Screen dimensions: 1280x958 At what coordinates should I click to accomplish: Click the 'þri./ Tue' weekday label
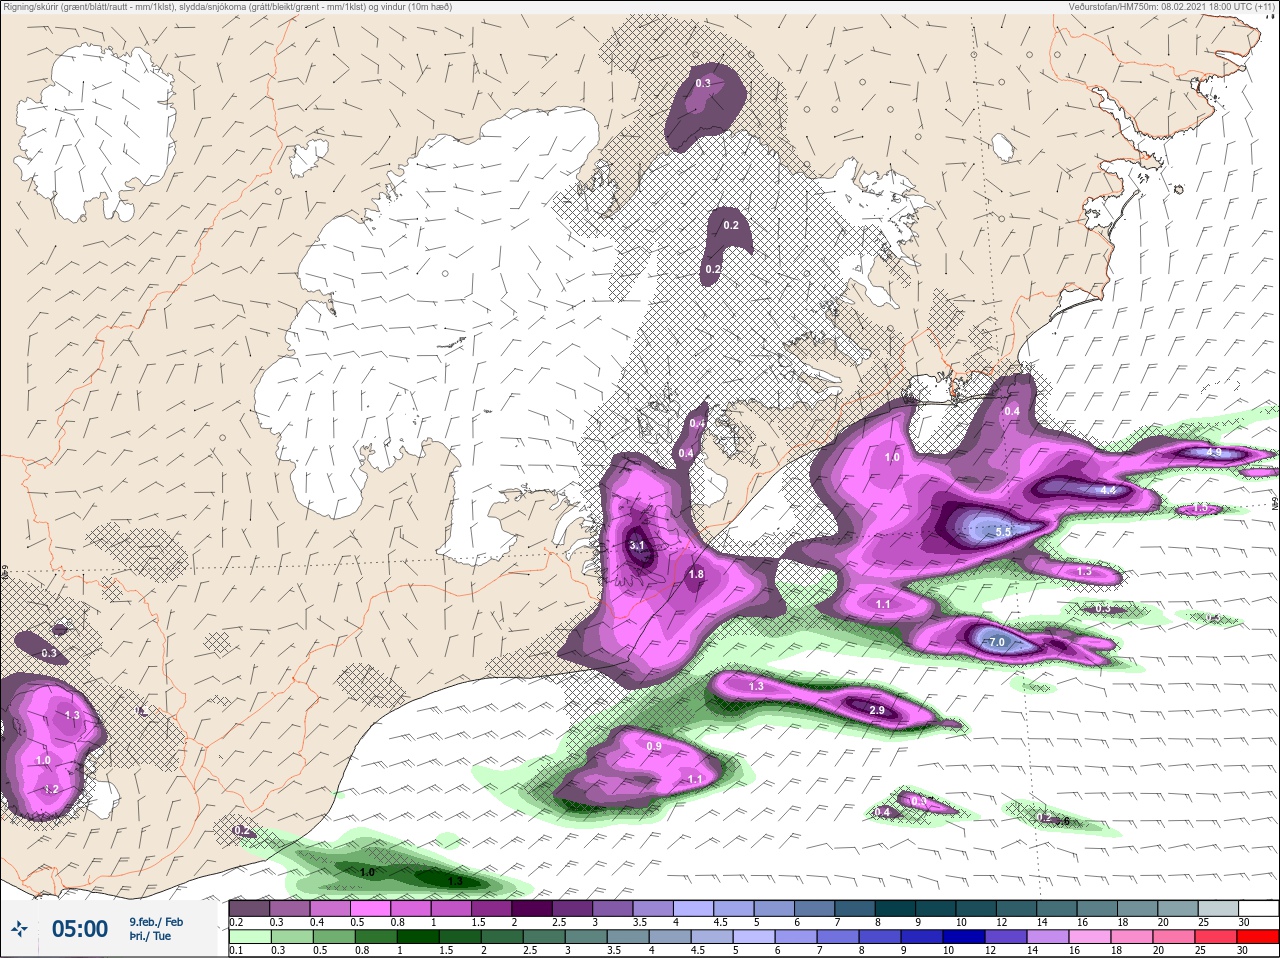pyautogui.click(x=150, y=936)
